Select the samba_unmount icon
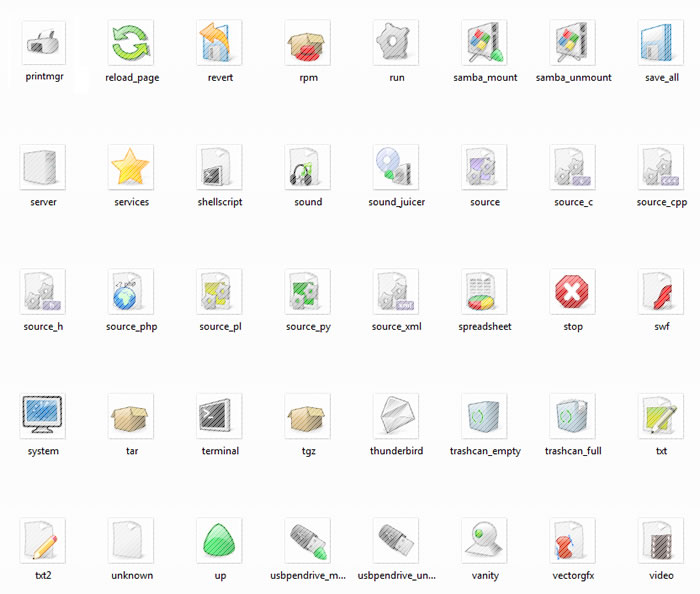The height and width of the screenshot is (594, 700). point(573,43)
